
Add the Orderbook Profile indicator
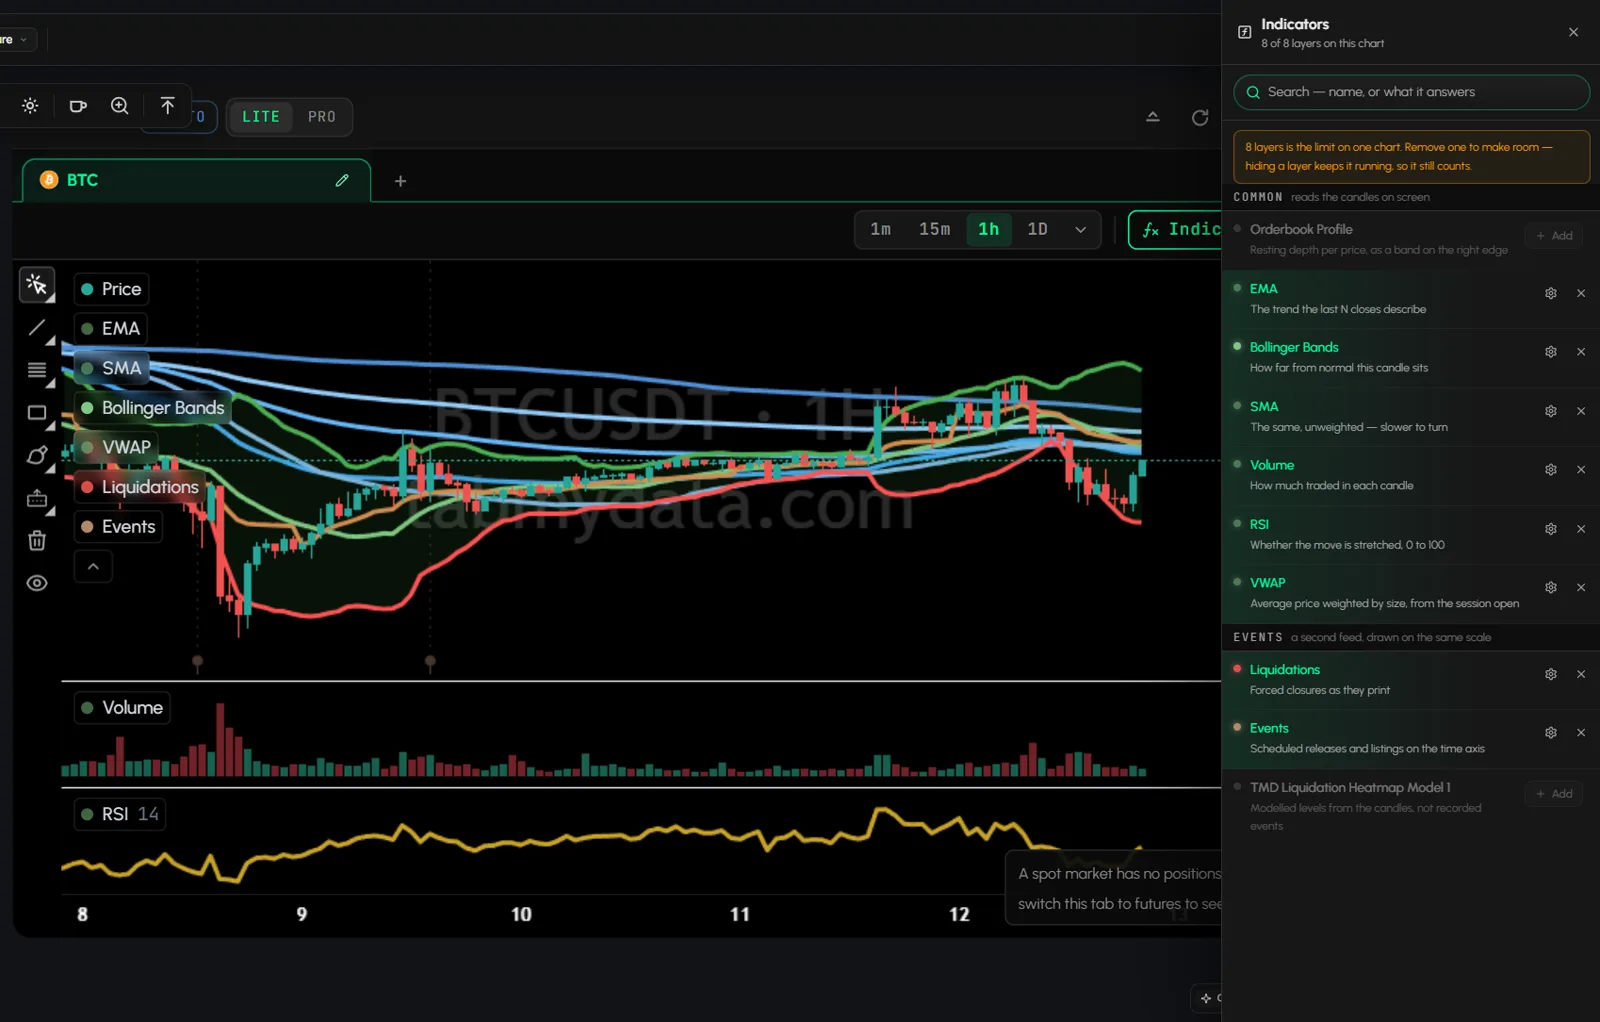pos(1554,236)
